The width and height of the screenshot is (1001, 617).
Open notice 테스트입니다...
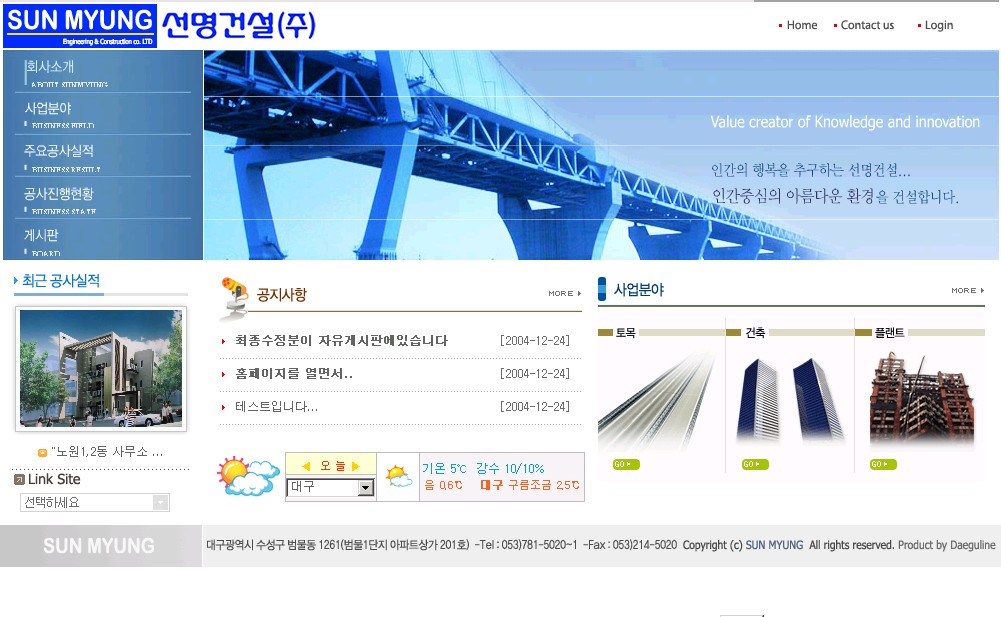point(276,407)
